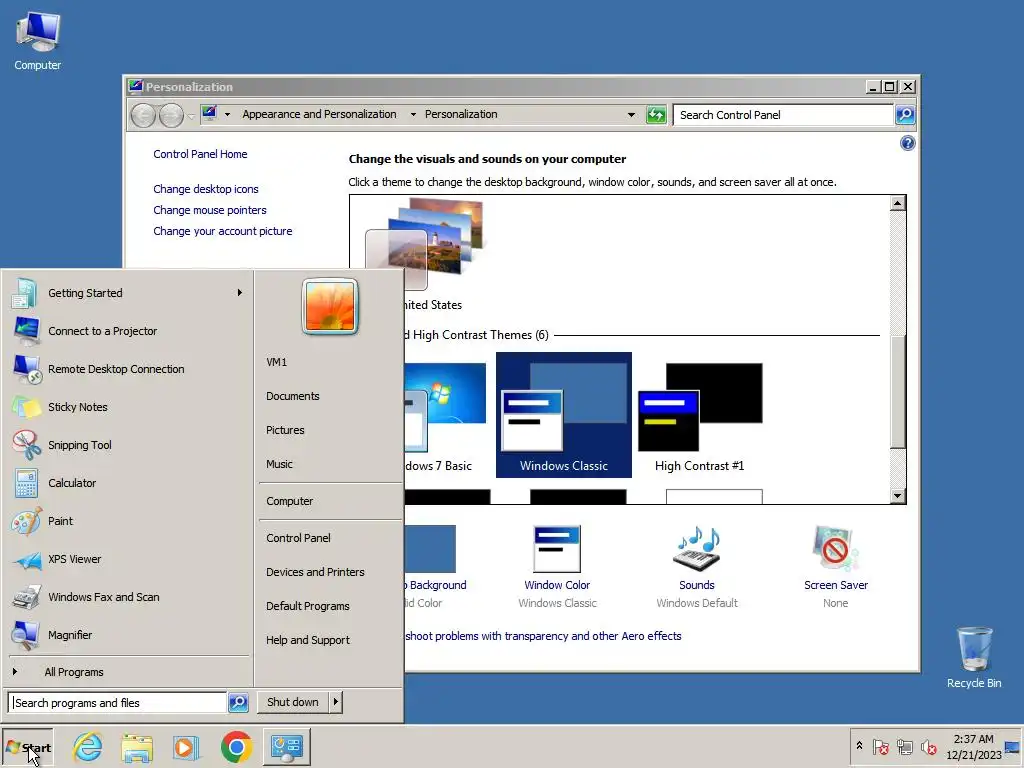Click Change your account picture link
Viewport: 1024px width, 768px height.
pos(223,231)
